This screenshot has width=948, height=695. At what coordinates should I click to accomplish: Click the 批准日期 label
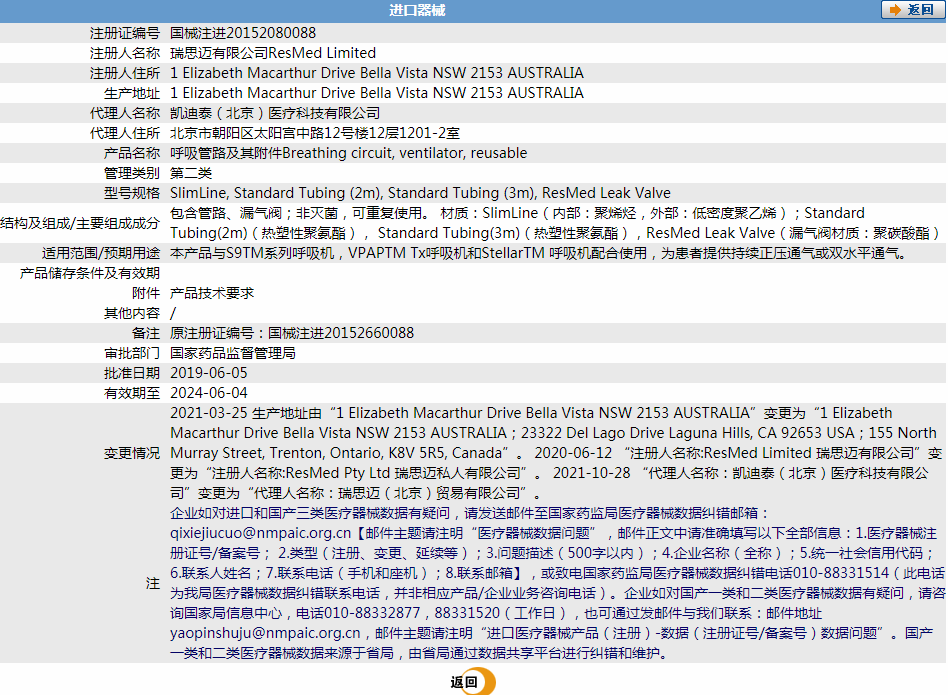coord(132,373)
